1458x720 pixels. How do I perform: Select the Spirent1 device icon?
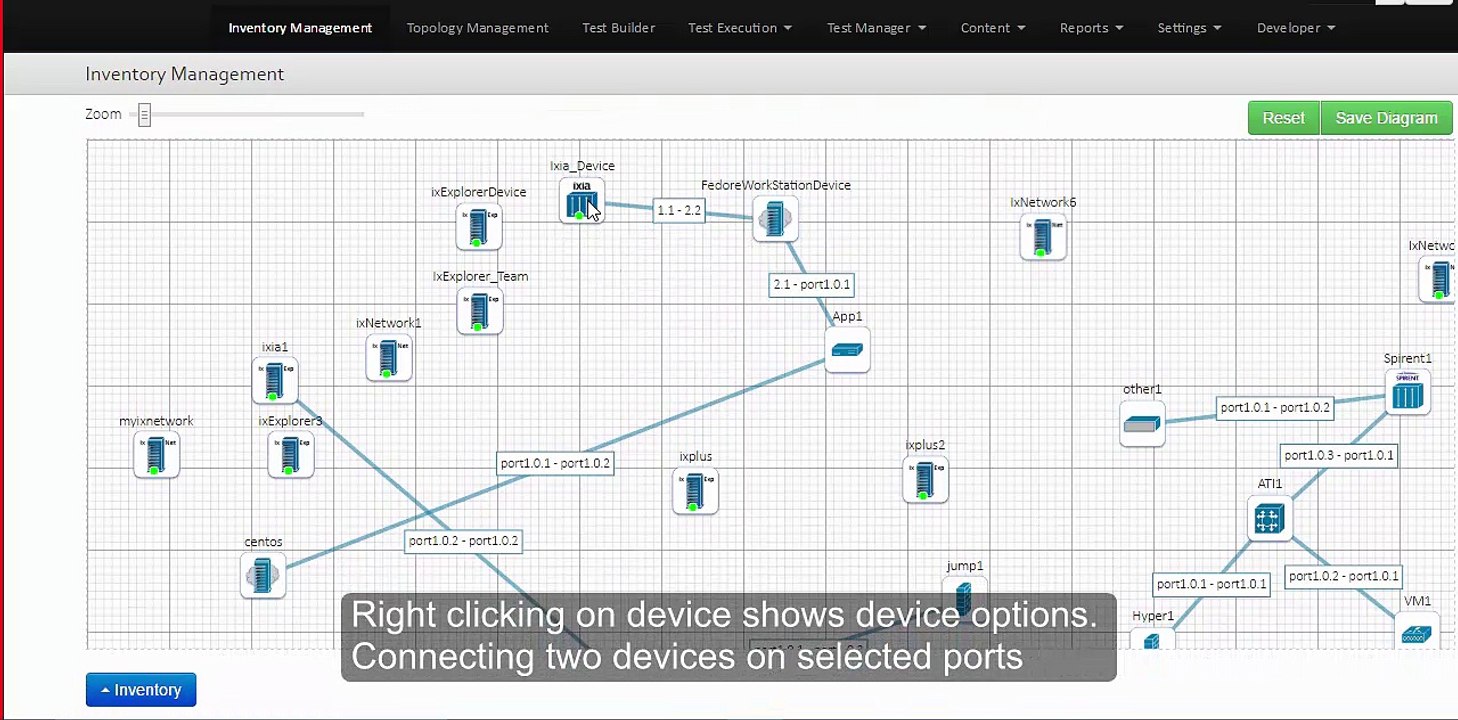point(1407,393)
